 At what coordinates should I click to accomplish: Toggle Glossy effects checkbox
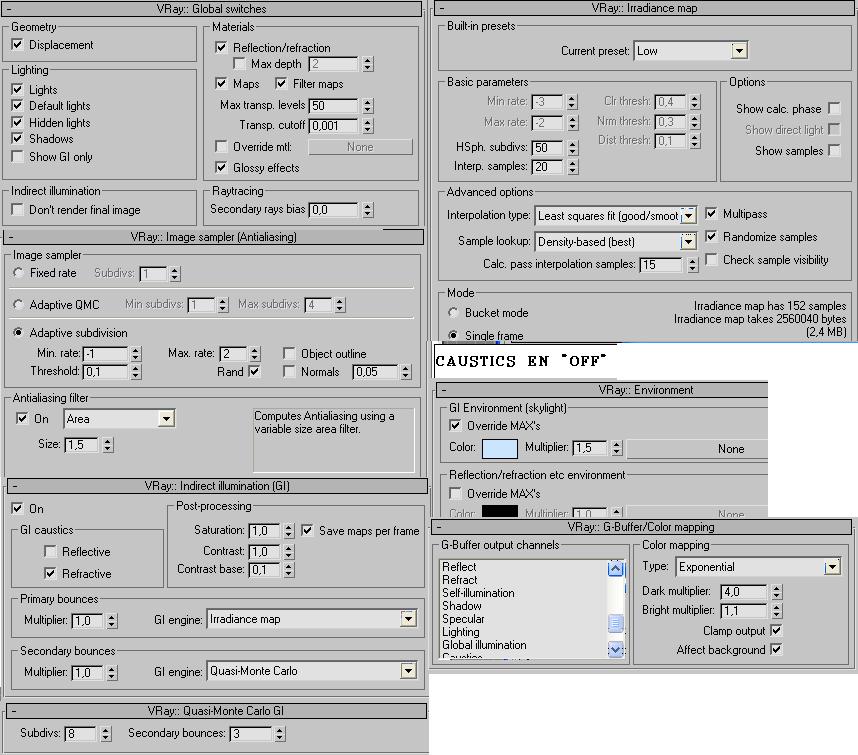pyautogui.click(x=221, y=167)
